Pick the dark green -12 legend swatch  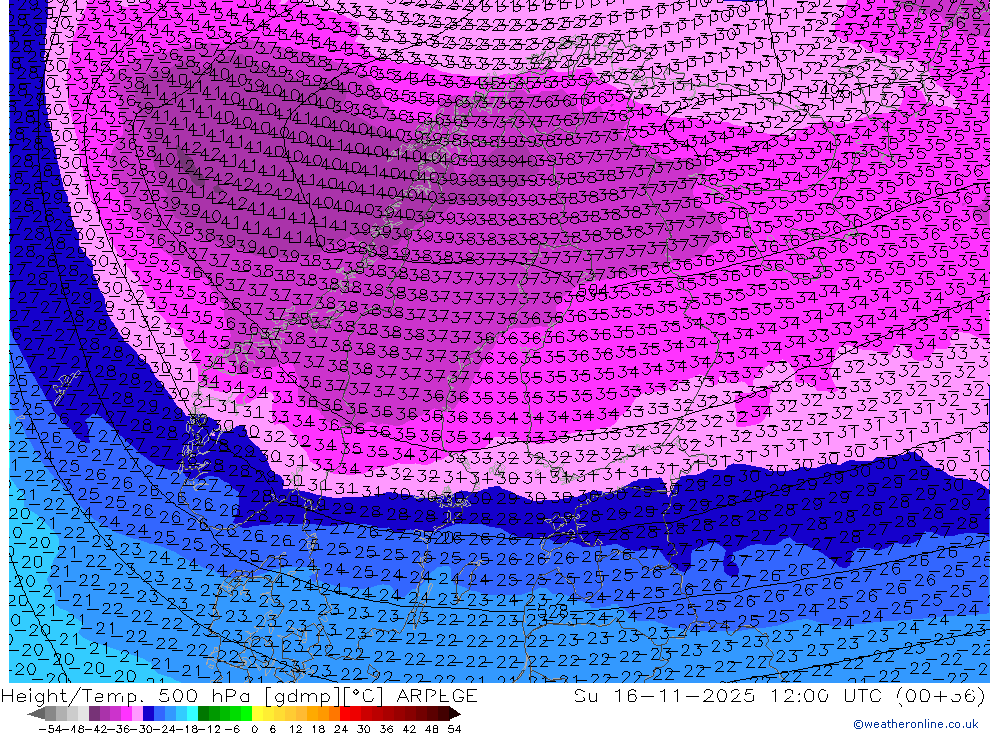(203, 713)
